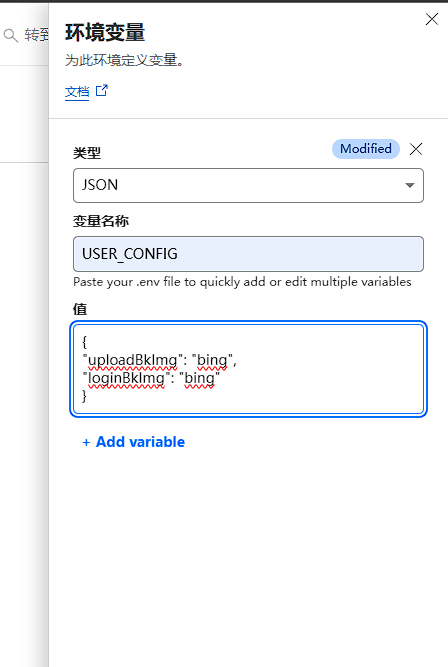The height and width of the screenshot is (667, 448).
Task: Add a new variable with Add variable
Action: 134,442
